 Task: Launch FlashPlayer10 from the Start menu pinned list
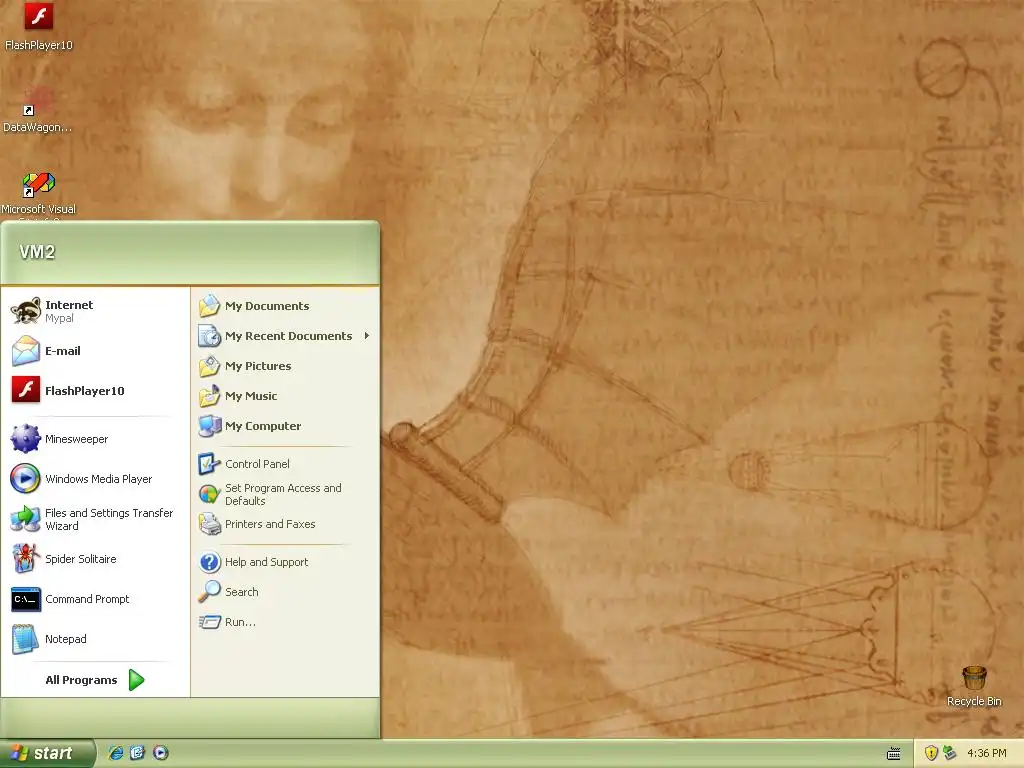pos(95,391)
